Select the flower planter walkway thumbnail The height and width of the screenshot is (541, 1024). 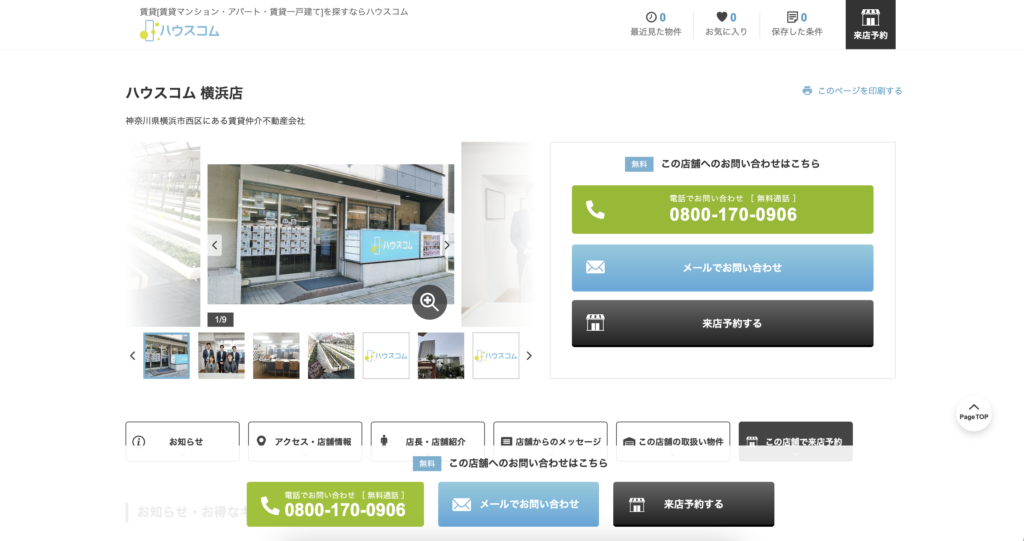pyautogui.click(x=331, y=355)
